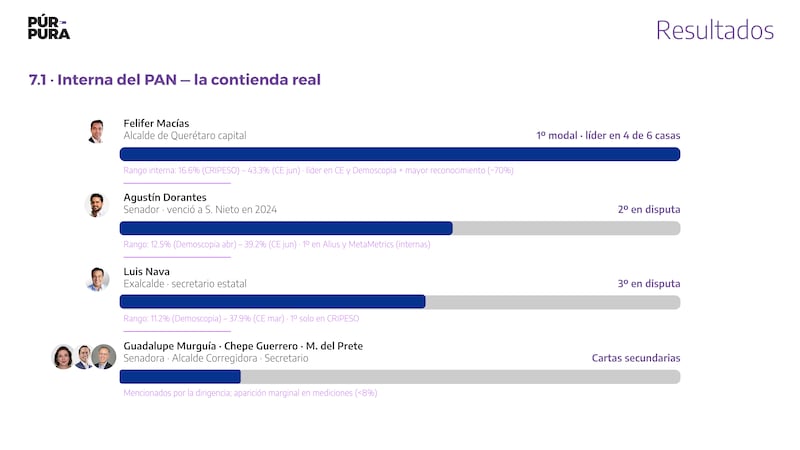Select Felifer Macías portrait photo
Screen dimensions: 800x450
(96, 132)
